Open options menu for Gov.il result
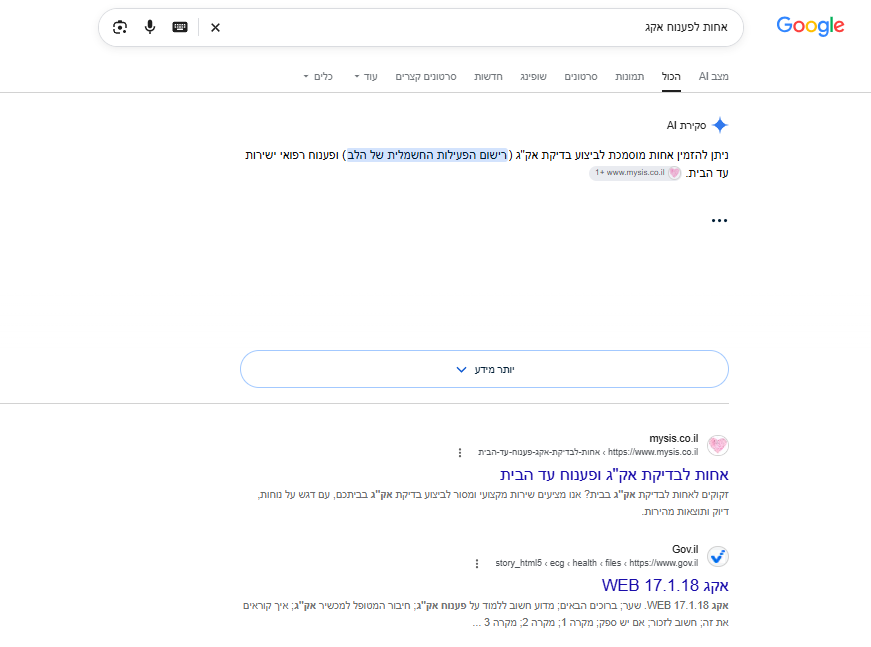 477,564
